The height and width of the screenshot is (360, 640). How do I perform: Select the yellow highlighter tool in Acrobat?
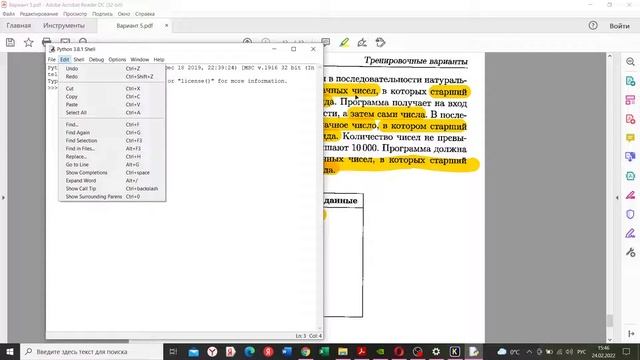point(344,42)
